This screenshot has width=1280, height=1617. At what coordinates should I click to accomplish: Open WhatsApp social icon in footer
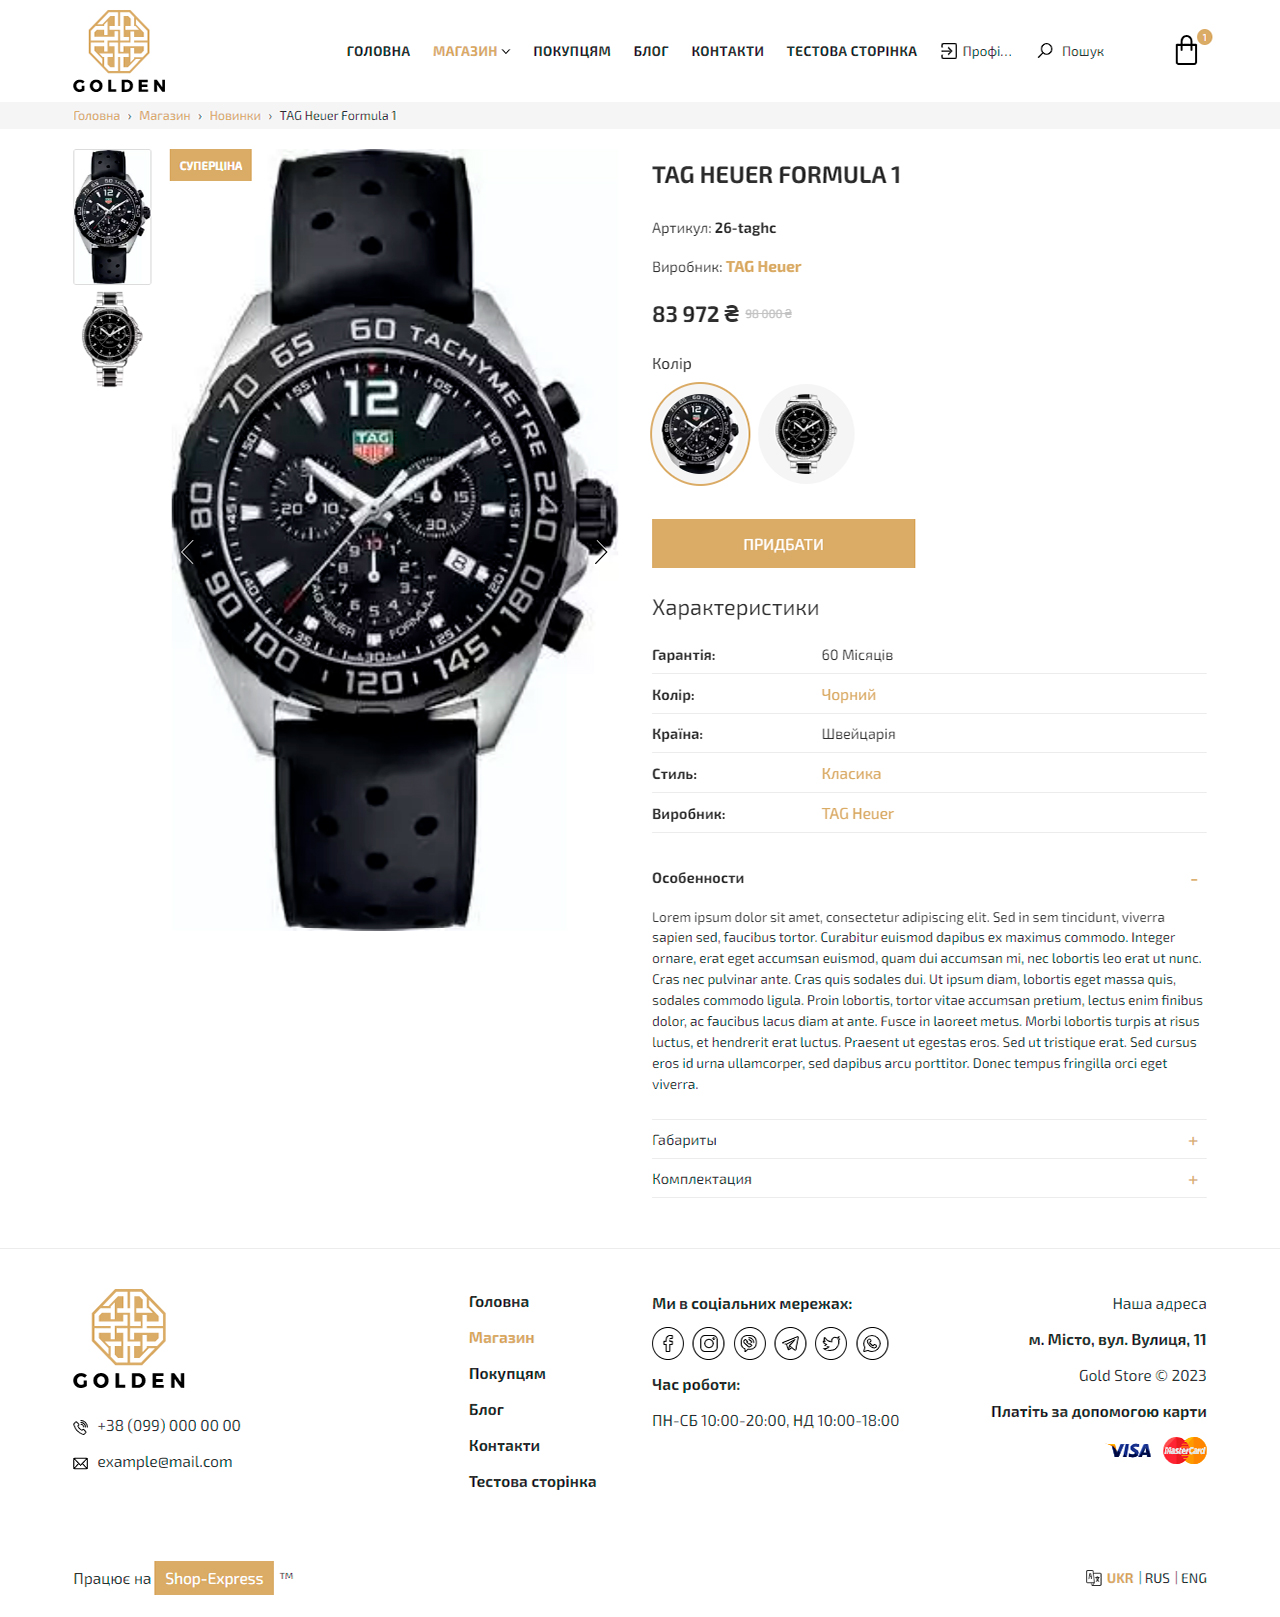pyautogui.click(x=872, y=1343)
